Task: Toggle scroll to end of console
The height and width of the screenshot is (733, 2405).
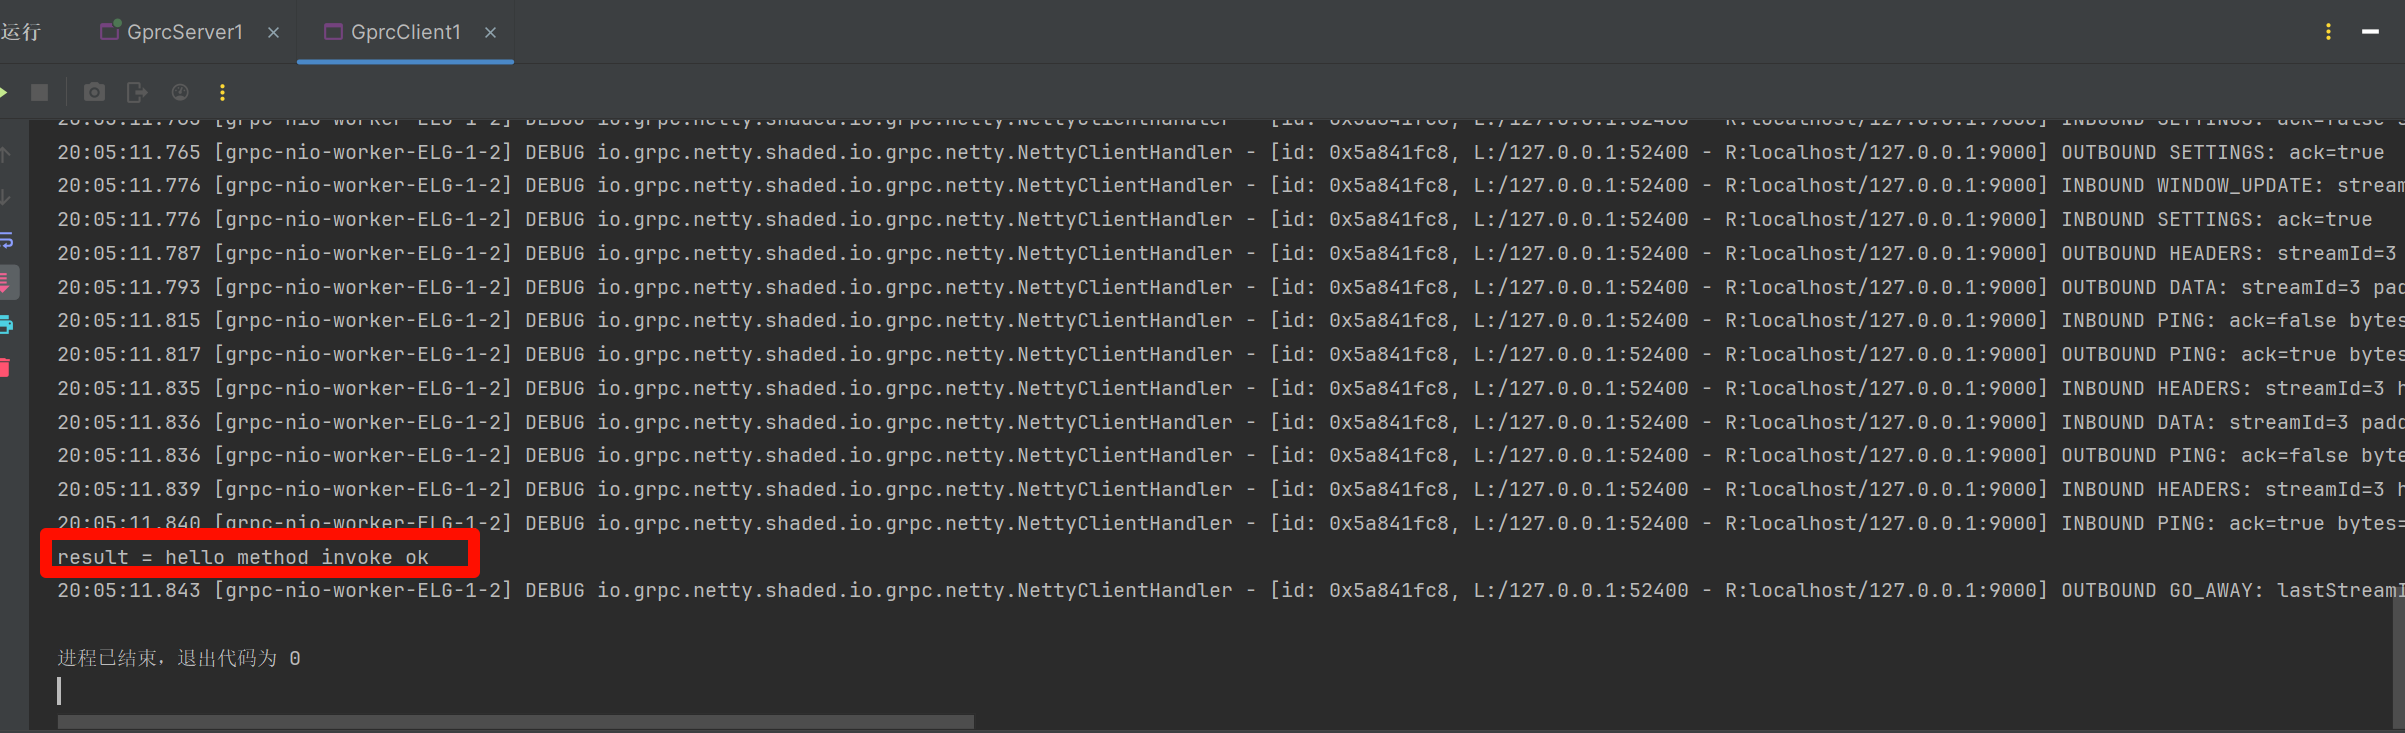Action: click(x=6, y=283)
